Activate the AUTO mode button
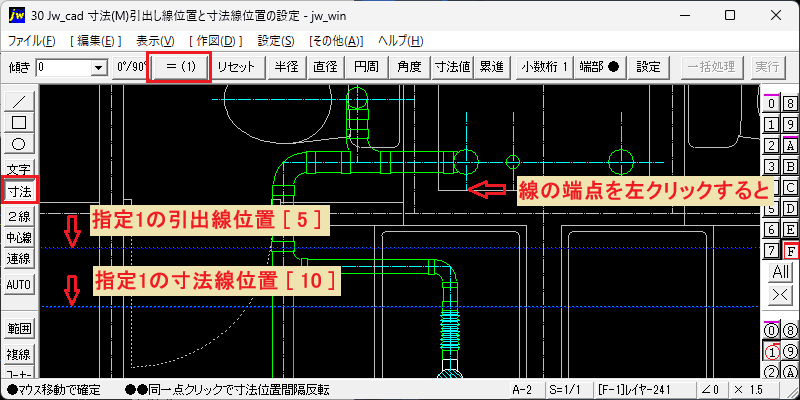Image resolution: width=800 pixels, height=400 pixels. (x=19, y=285)
